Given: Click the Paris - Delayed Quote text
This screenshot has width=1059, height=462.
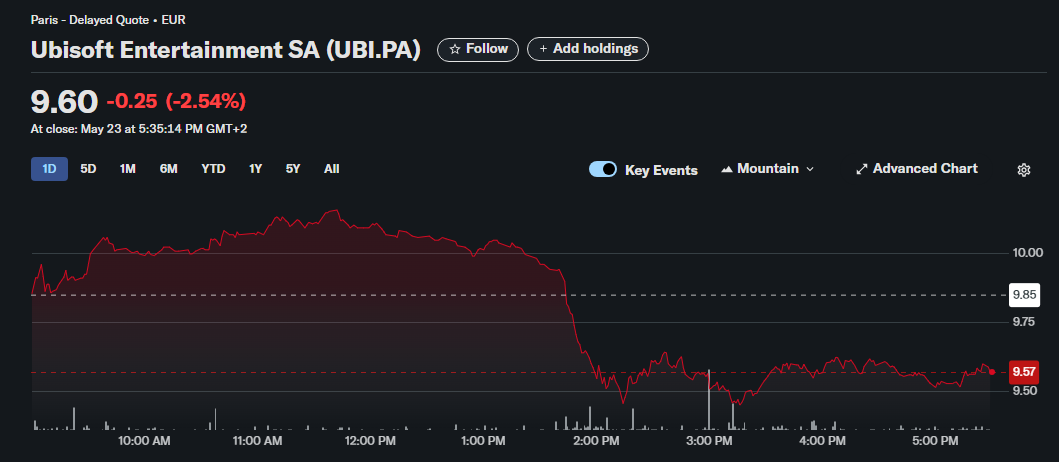Looking at the screenshot, I should tap(108, 20).
